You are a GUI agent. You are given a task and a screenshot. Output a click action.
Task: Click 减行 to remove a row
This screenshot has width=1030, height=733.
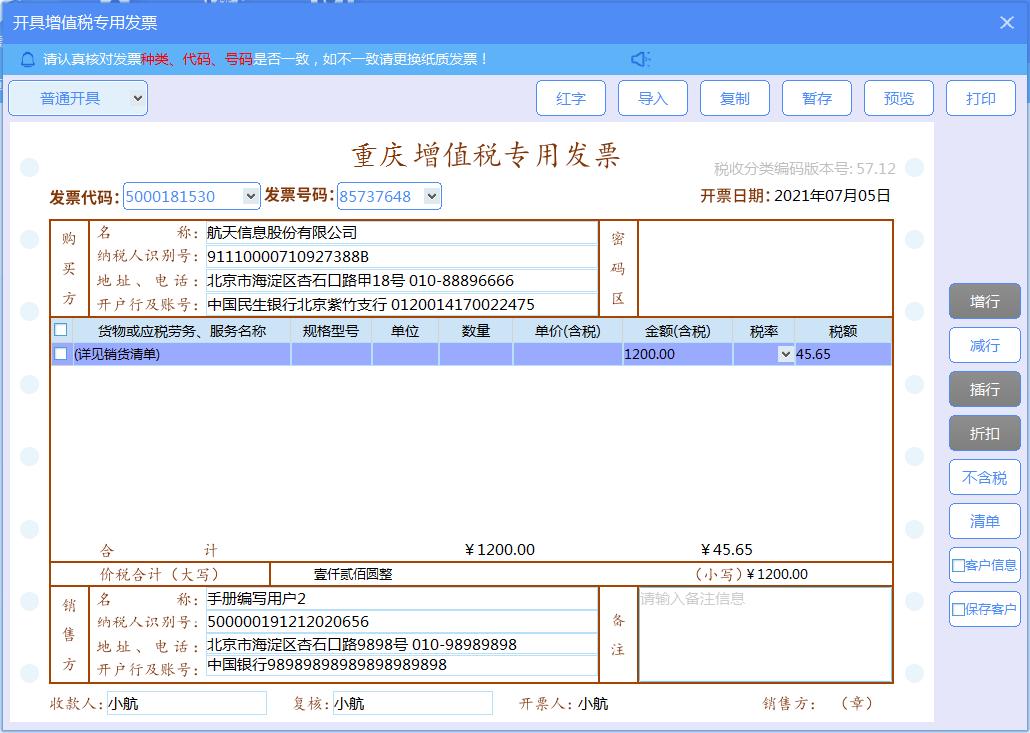tap(984, 345)
